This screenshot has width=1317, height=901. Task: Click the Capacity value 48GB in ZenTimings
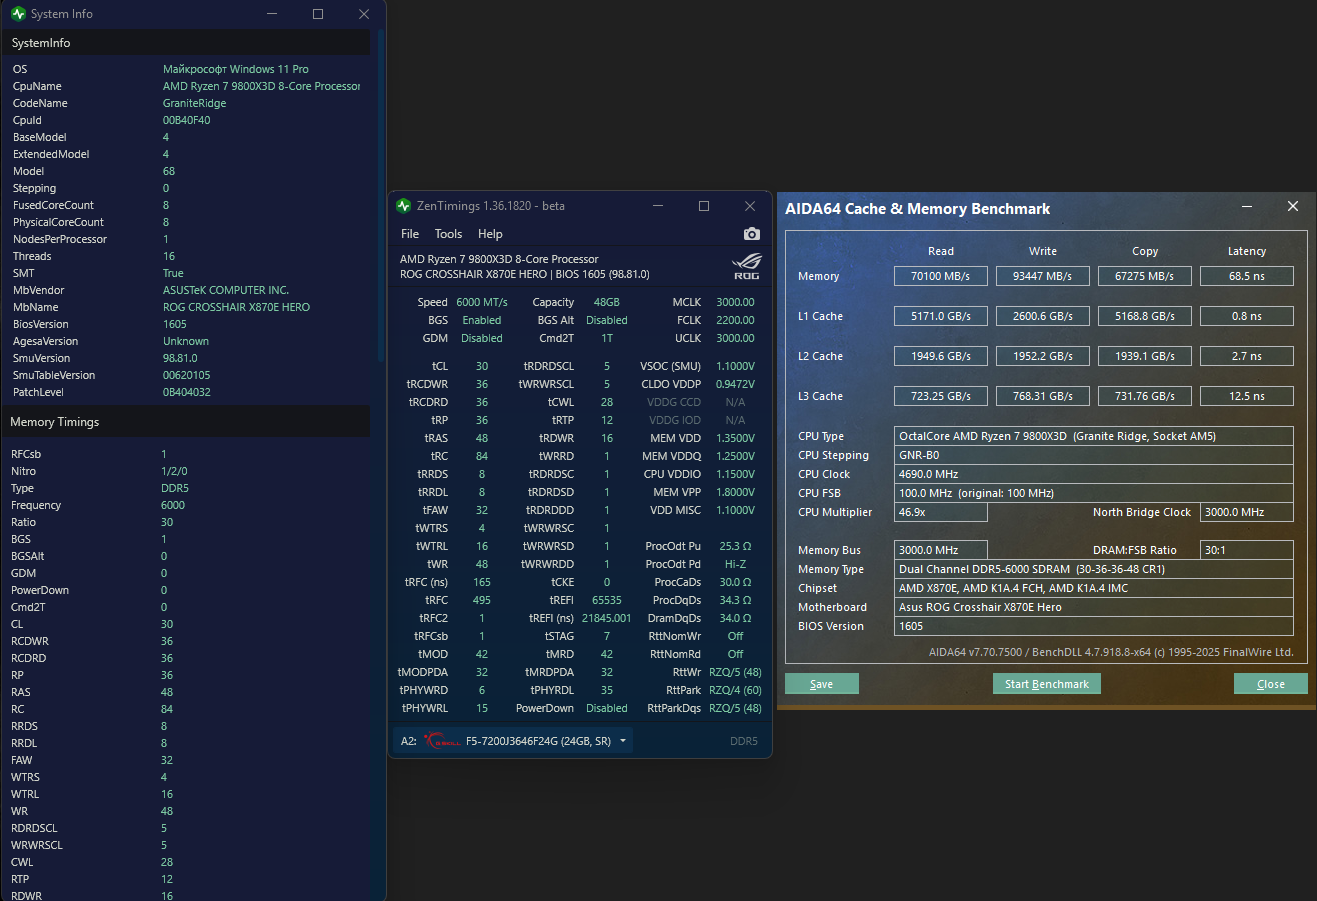pyautogui.click(x=607, y=302)
